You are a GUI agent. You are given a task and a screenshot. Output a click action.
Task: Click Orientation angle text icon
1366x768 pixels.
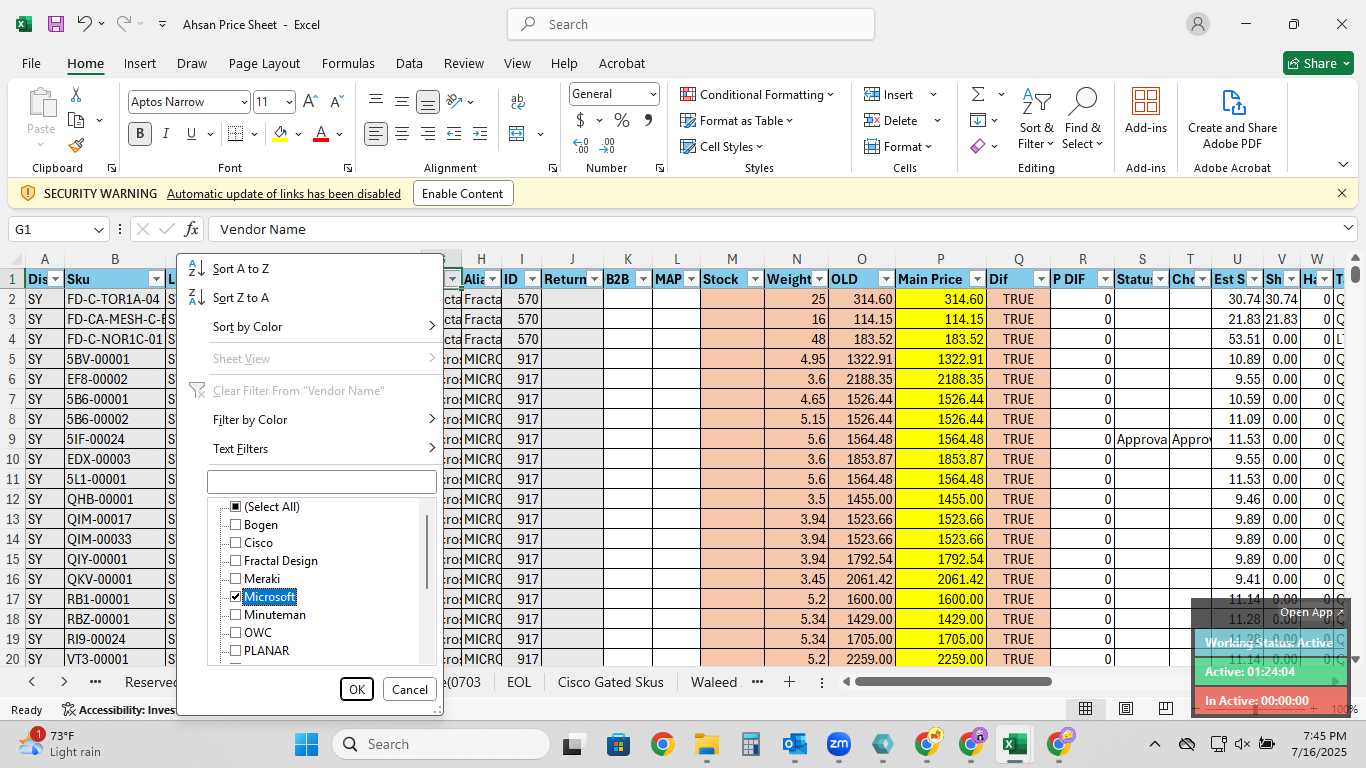pyautogui.click(x=455, y=101)
